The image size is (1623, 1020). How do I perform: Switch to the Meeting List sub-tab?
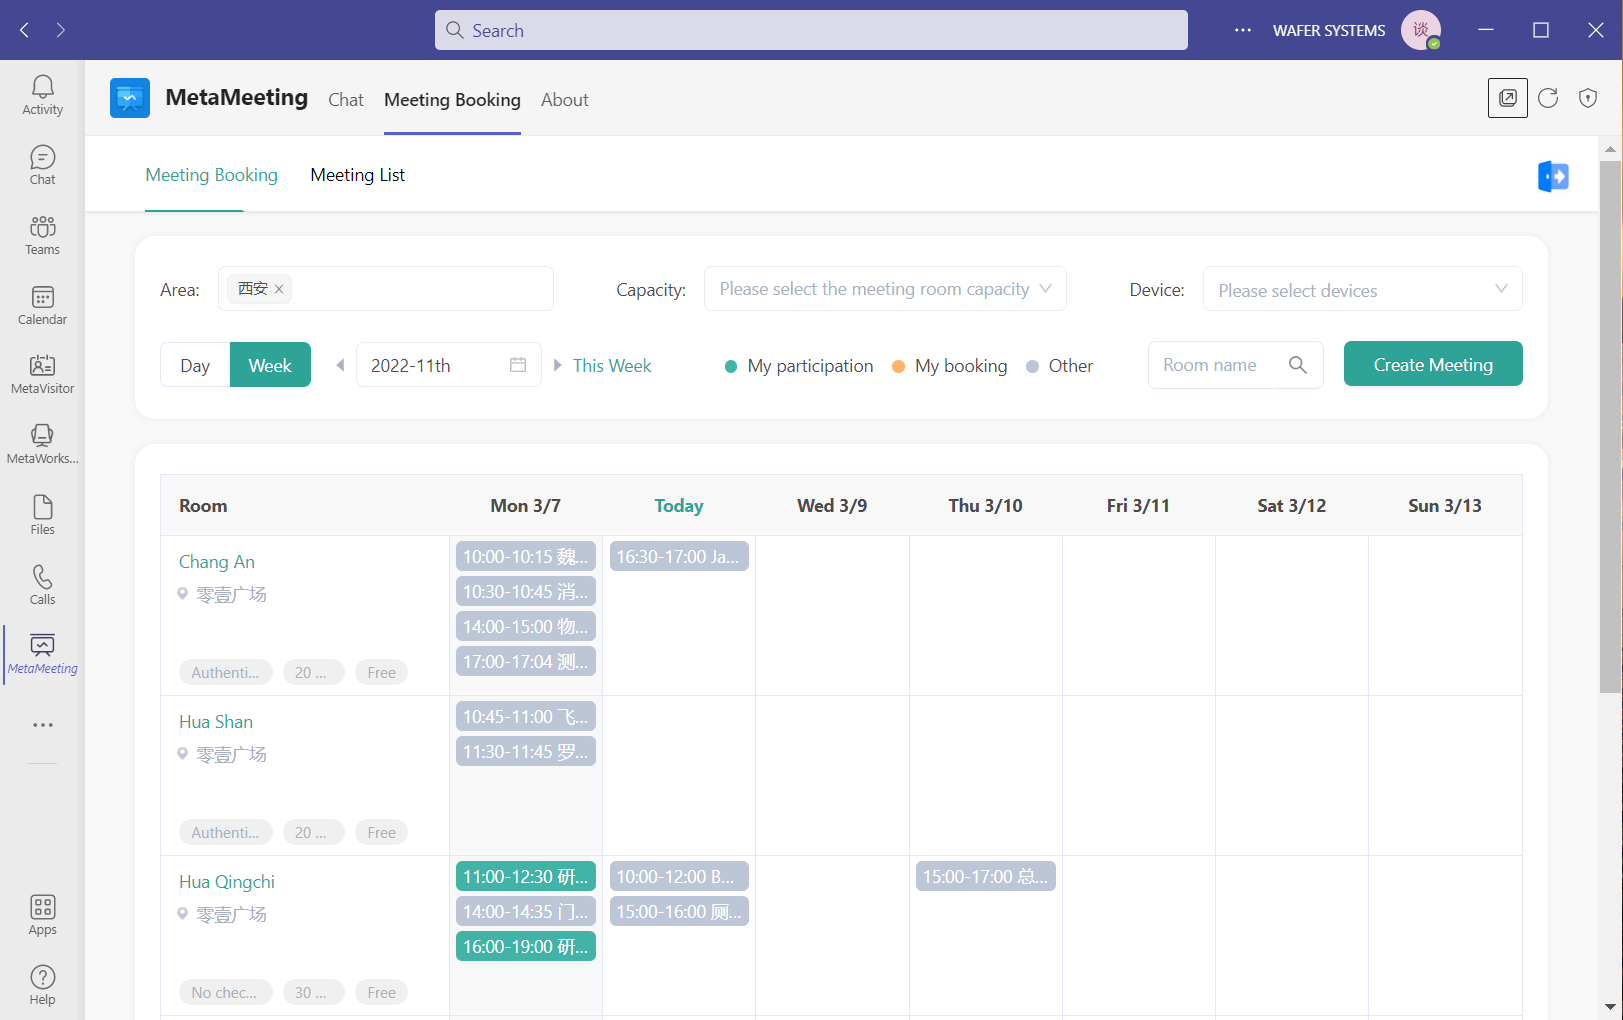click(x=358, y=175)
